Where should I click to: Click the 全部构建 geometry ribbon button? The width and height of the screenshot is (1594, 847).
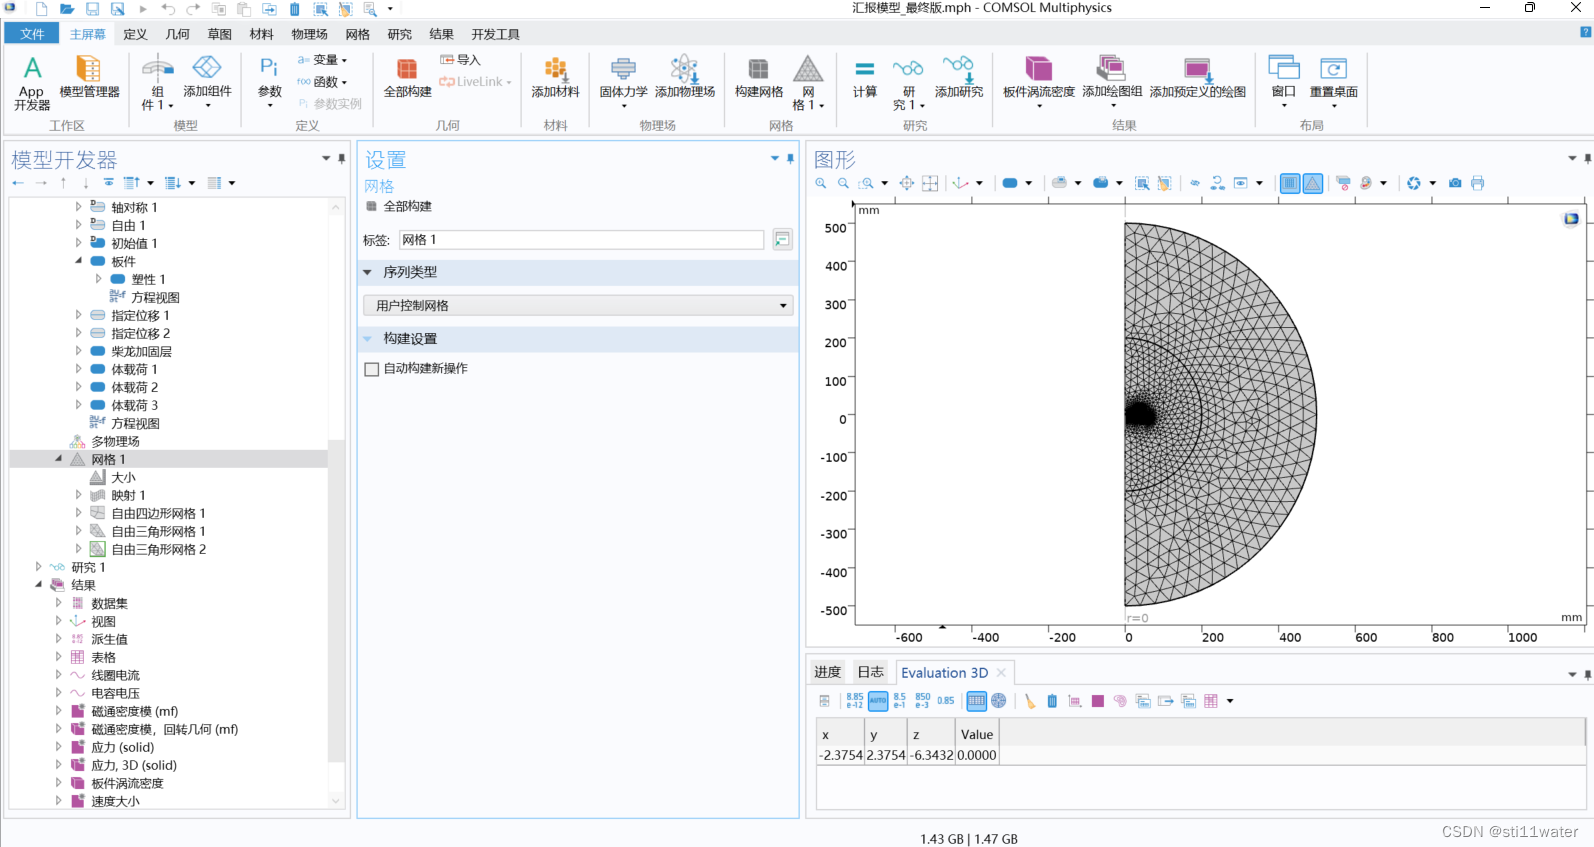coord(407,77)
